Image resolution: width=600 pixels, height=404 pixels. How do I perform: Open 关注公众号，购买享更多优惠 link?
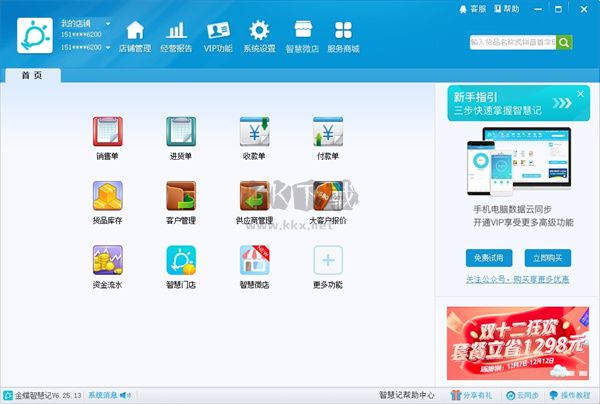pos(517,280)
